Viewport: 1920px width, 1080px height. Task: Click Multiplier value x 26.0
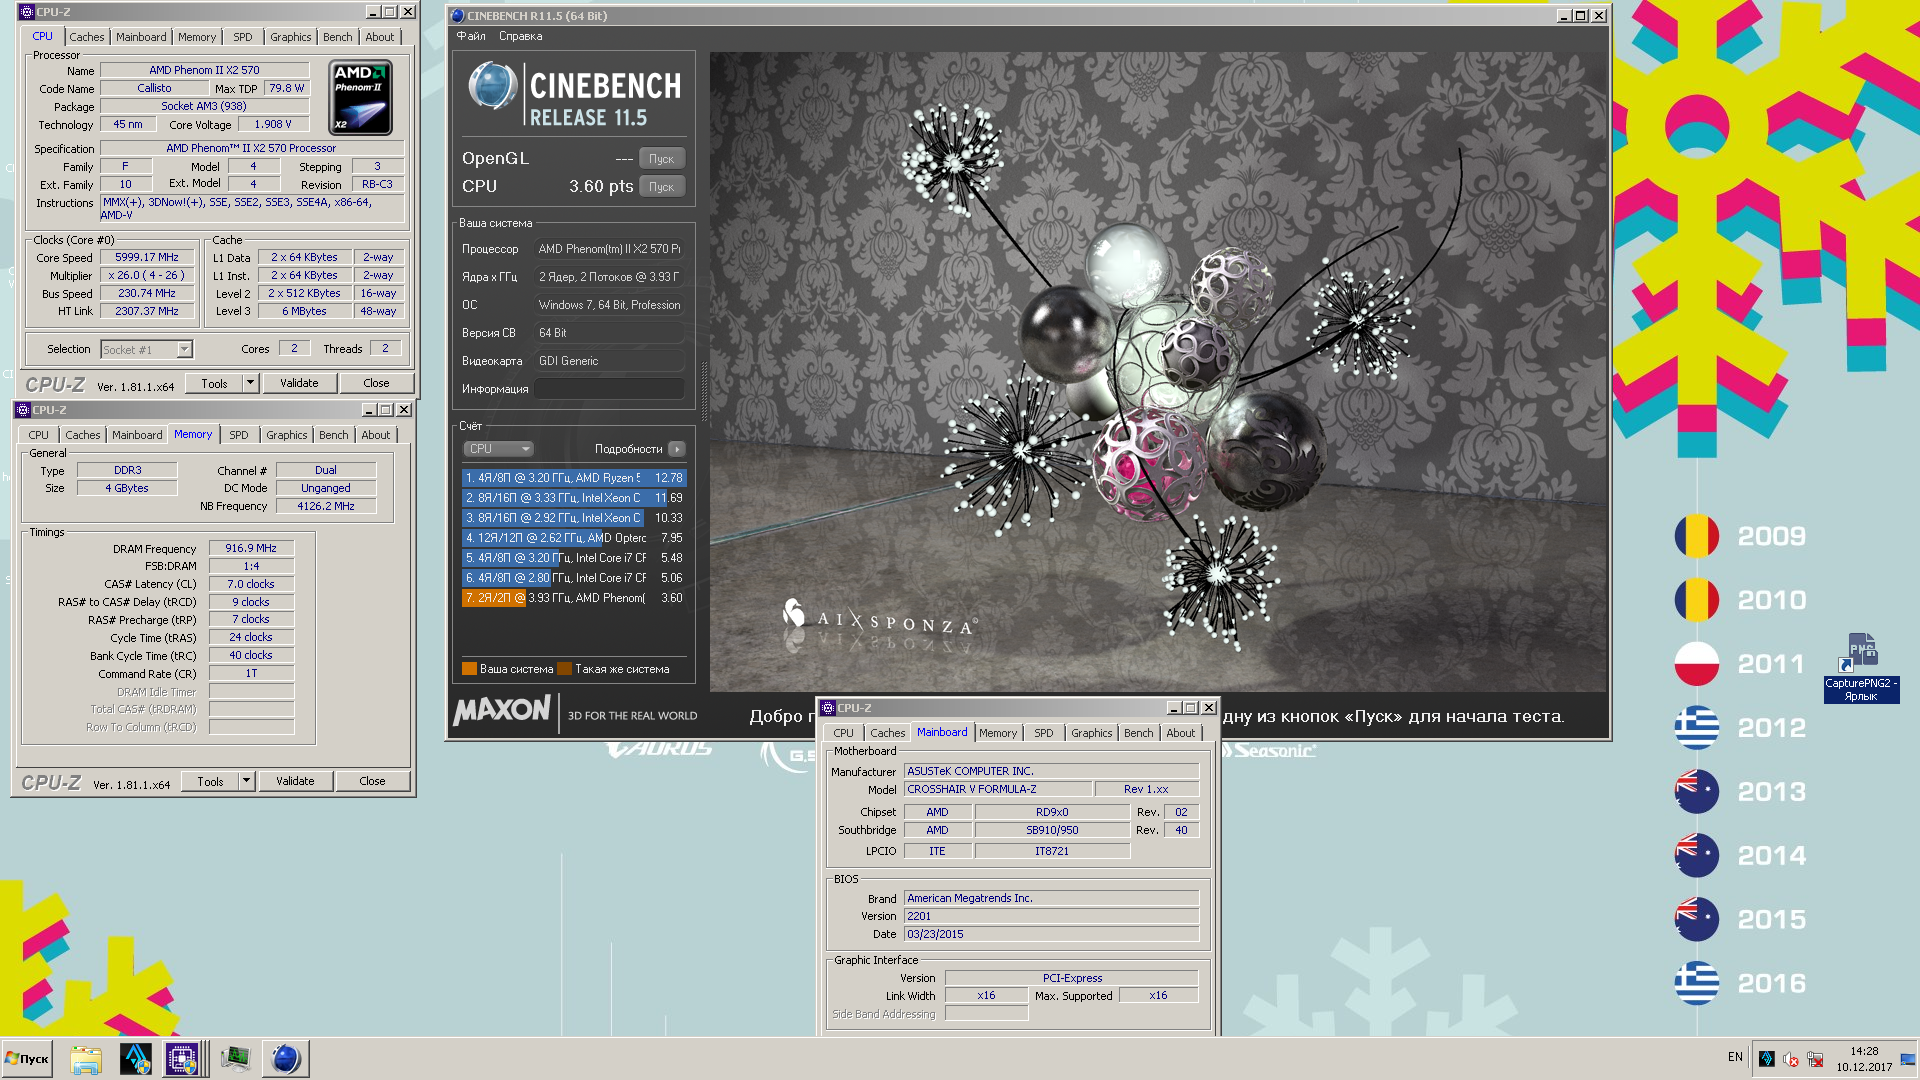click(x=146, y=276)
